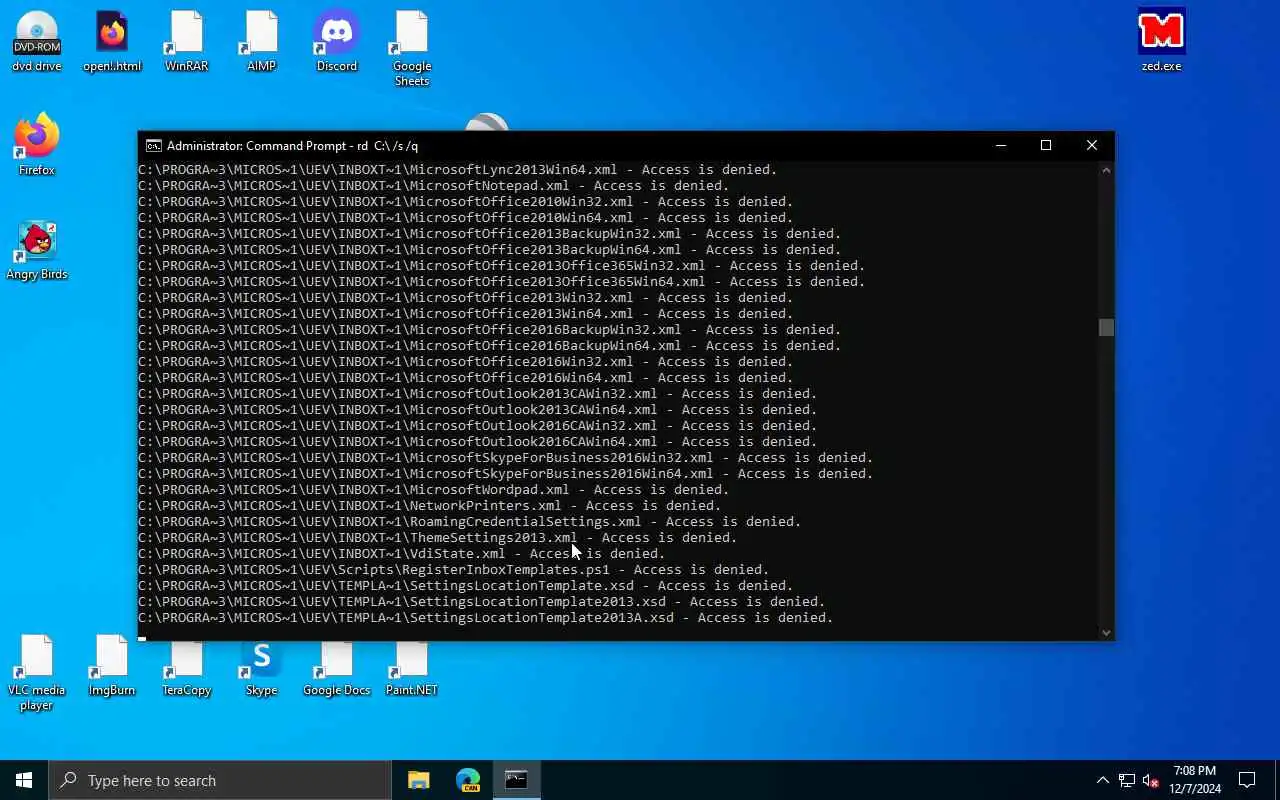The width and height of the screenshot is (1280, 800).
Task: Click the SettingsLocationTemplate2013A.xsd output line
Action: pos(486,618)
